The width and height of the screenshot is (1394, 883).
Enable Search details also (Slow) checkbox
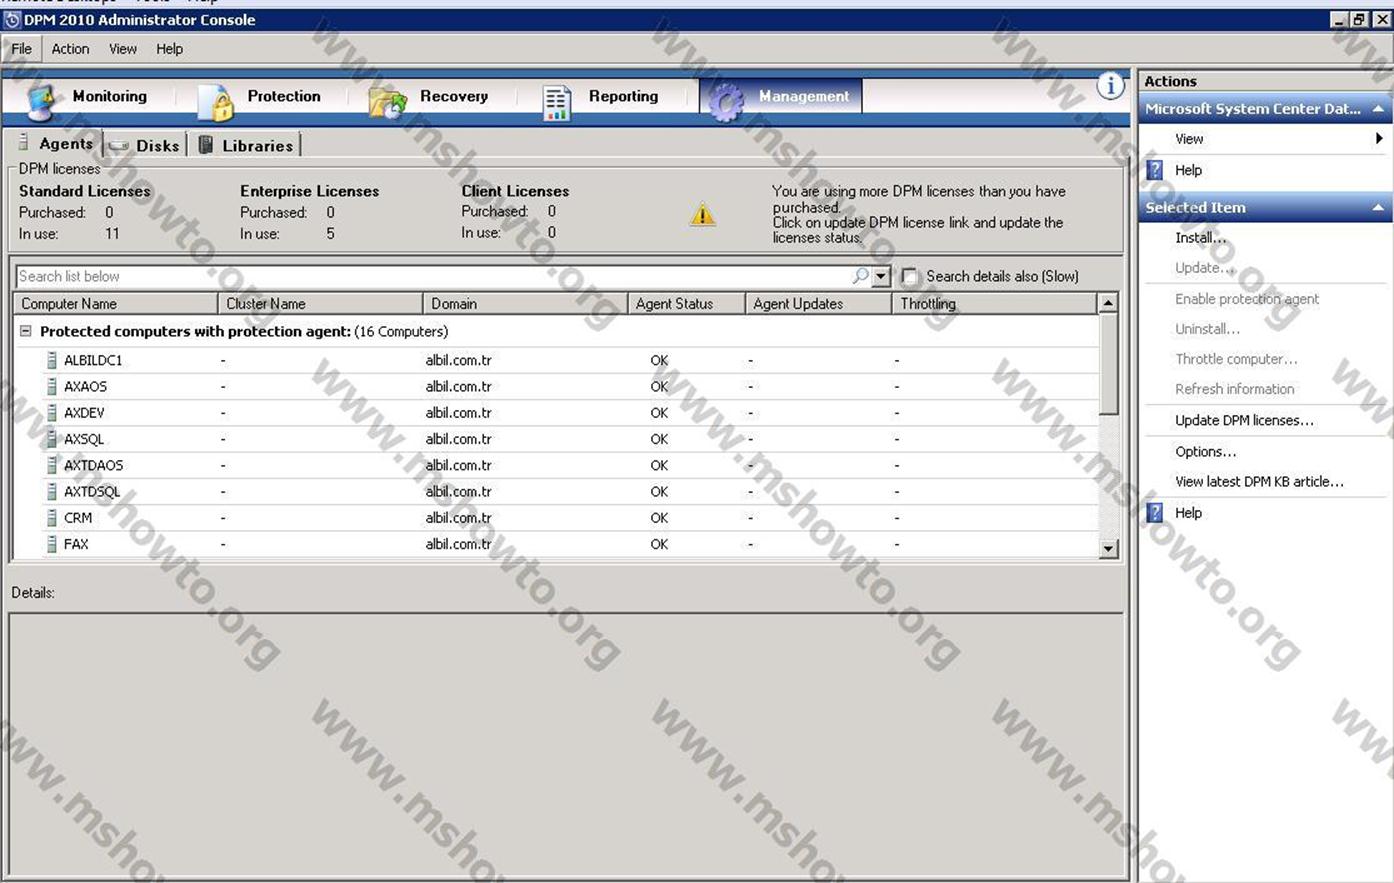(x=909, y=276)
